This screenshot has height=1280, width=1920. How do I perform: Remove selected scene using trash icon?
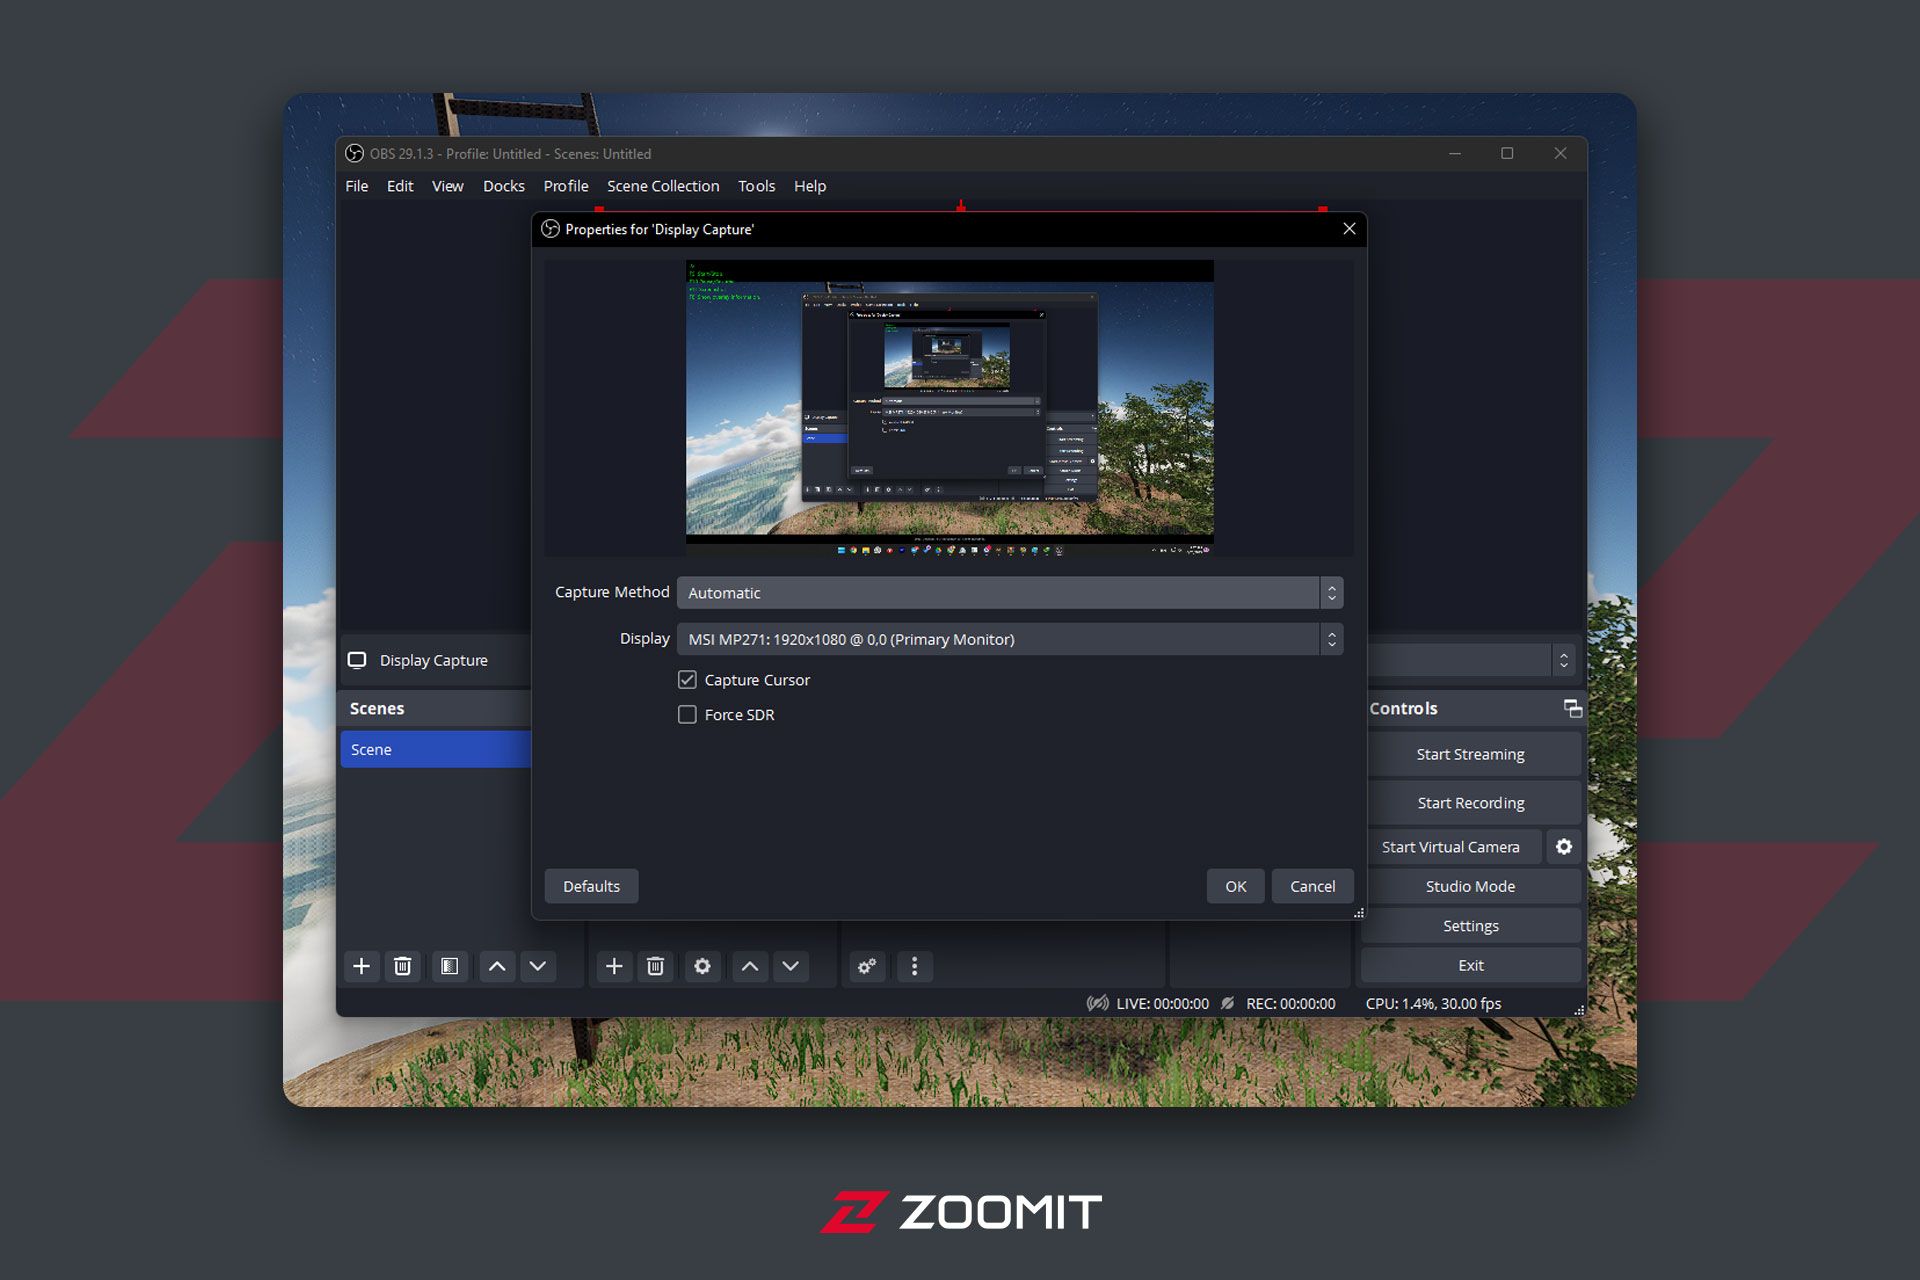click(402, 966)
